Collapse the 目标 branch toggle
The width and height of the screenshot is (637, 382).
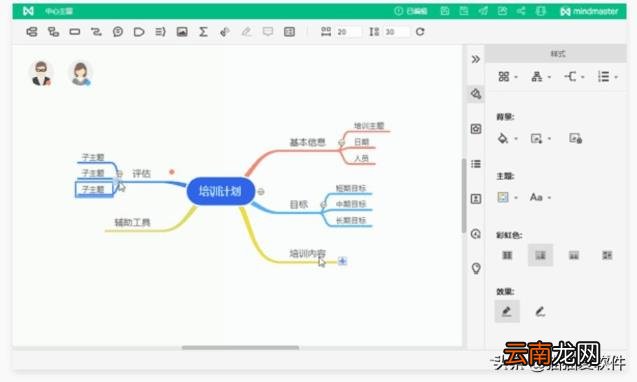[x=323, y=205]
